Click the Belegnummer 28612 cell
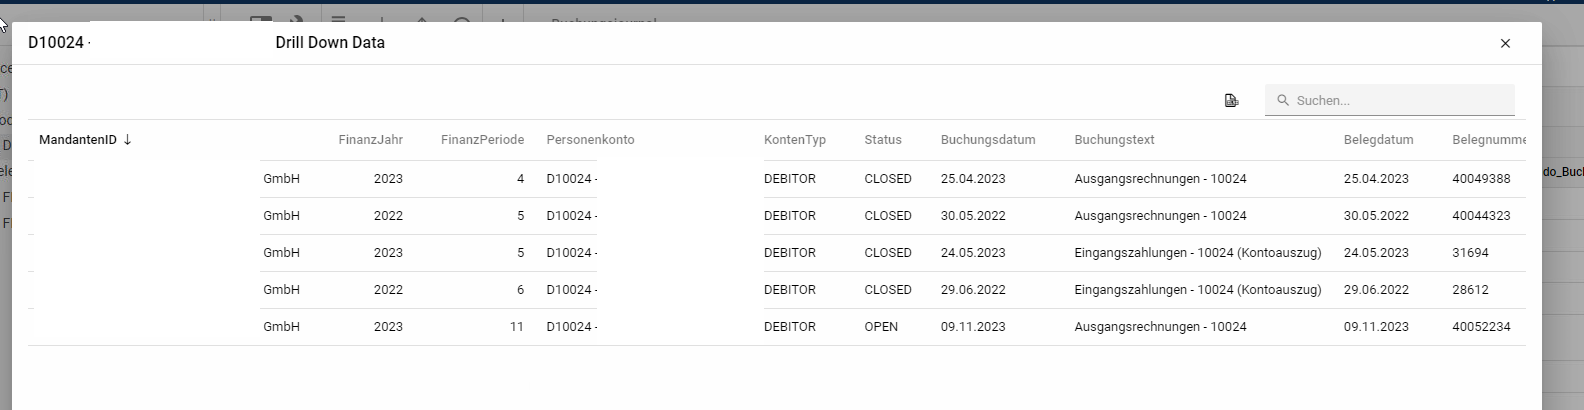Image resolution: width=1584 pixels, height=410 pixels. (x=1470, y=290)
